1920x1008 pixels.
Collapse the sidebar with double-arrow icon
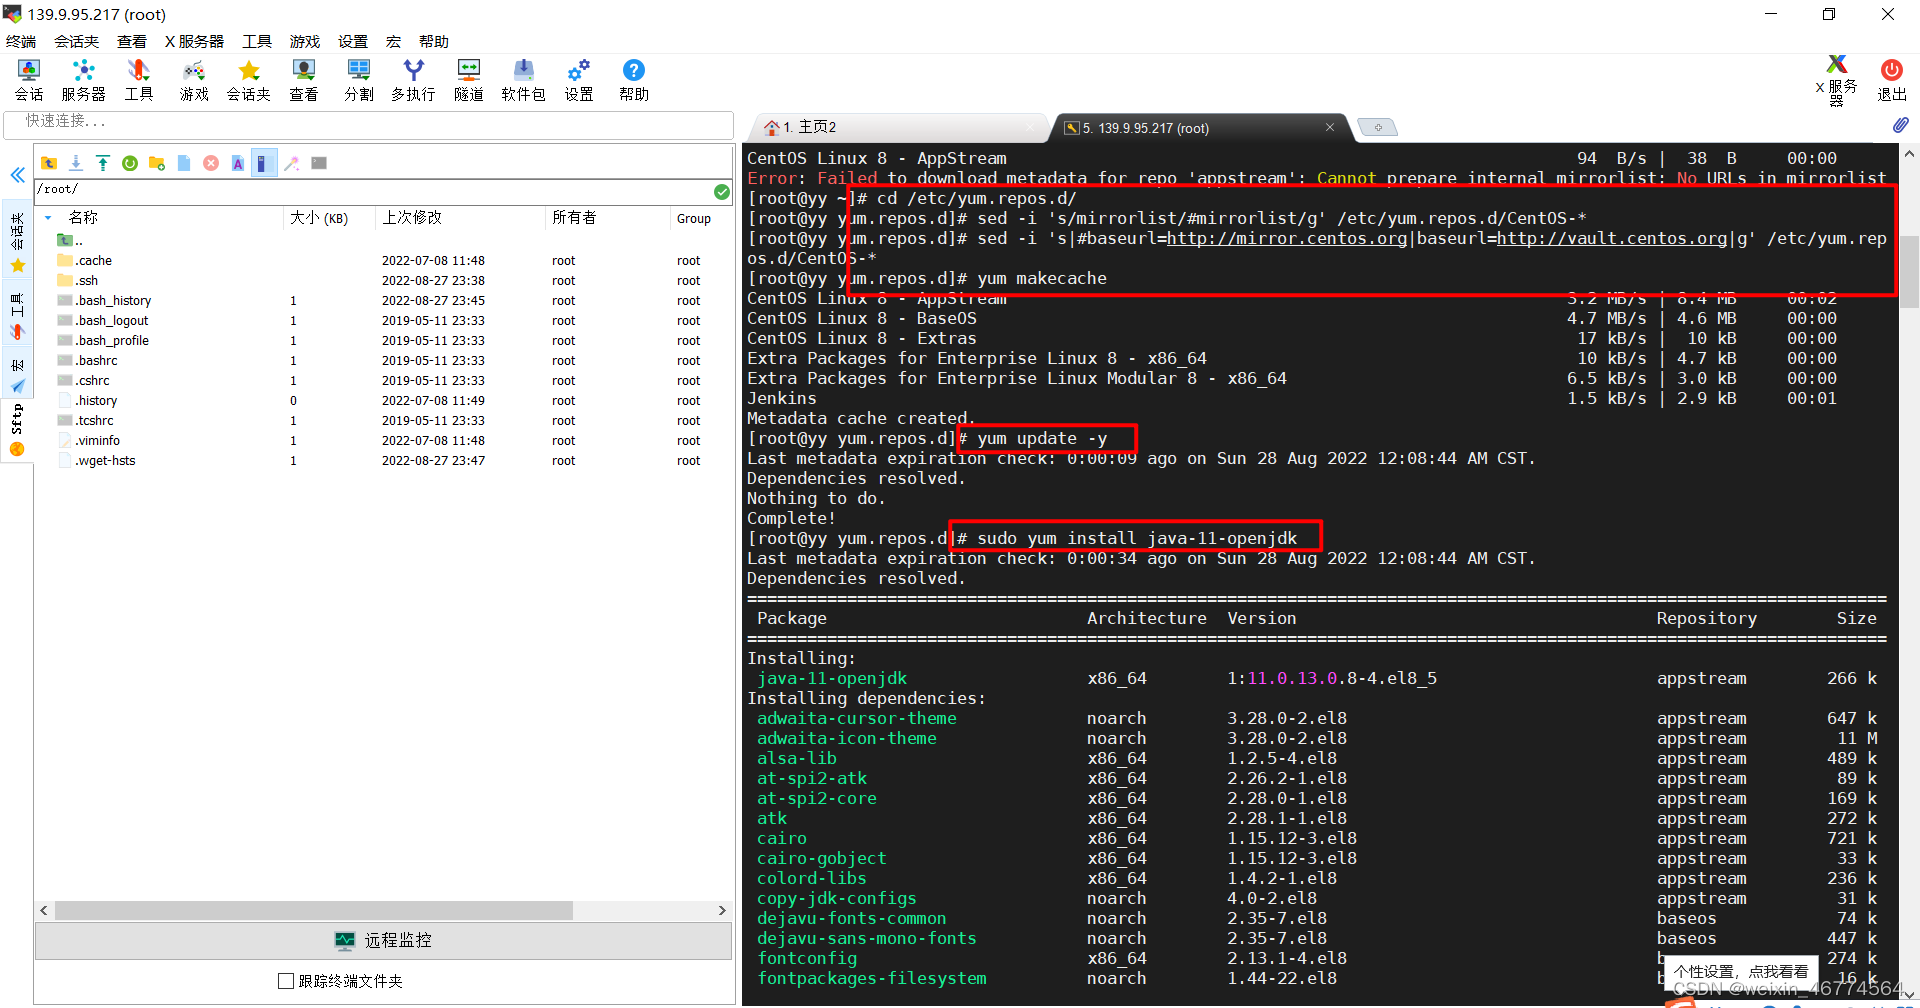[x=17, y=175]
